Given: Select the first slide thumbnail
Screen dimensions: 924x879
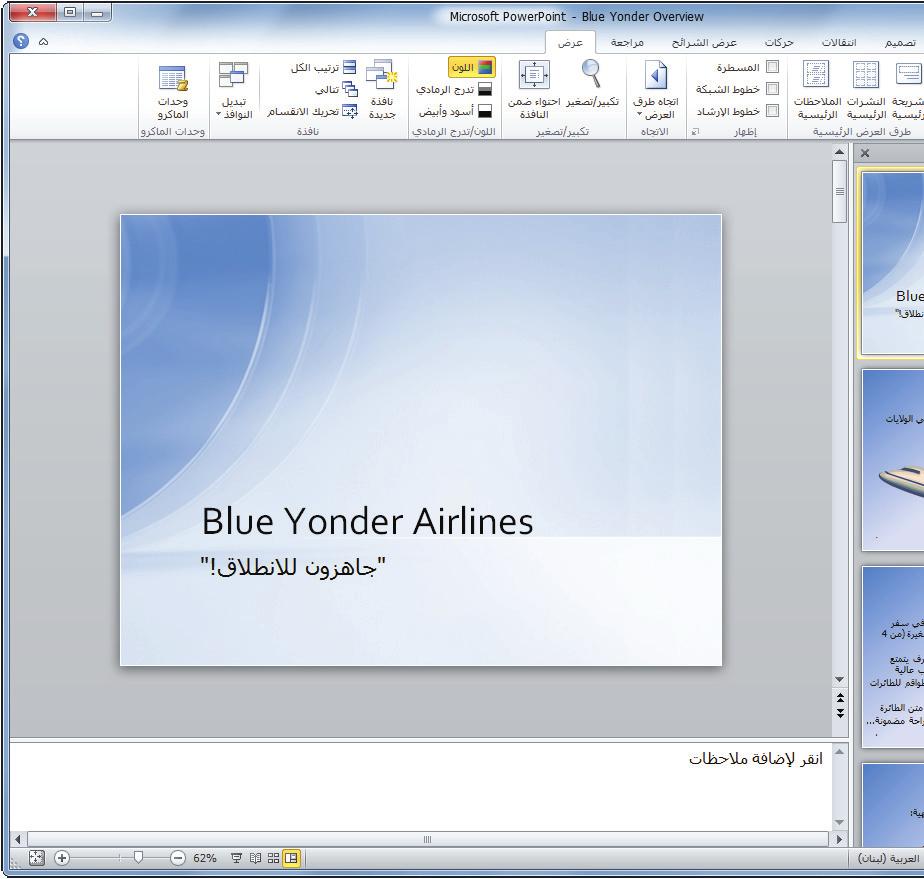Looking at the screenshot, I should [892, 263].
